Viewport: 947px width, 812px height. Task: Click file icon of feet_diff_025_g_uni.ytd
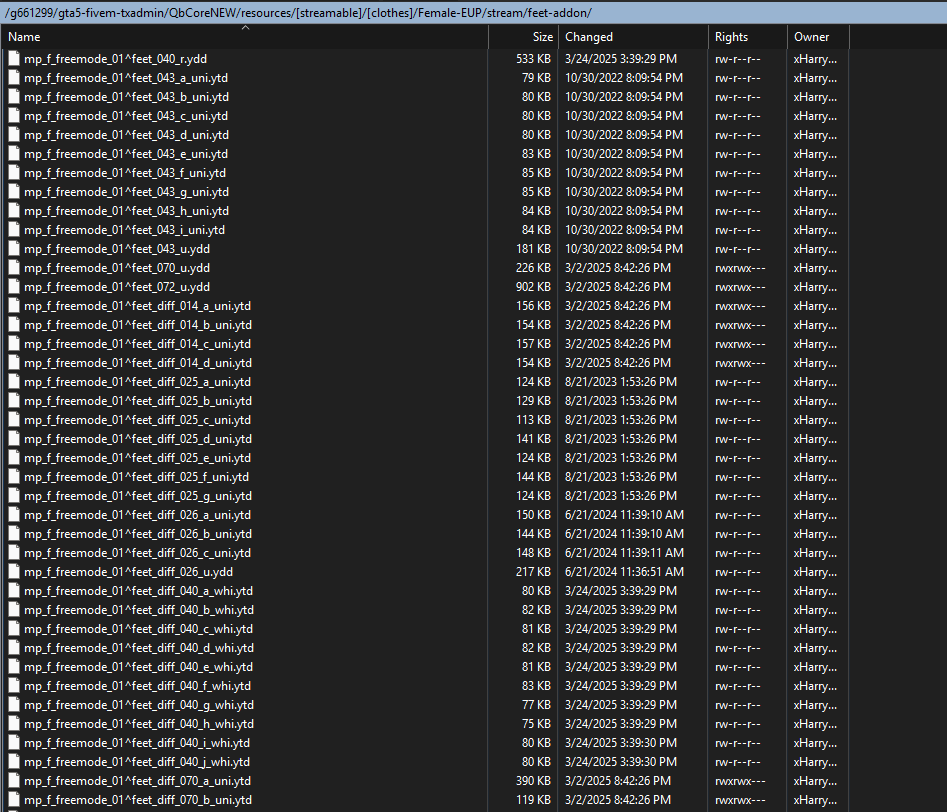(x=14, y=496)
